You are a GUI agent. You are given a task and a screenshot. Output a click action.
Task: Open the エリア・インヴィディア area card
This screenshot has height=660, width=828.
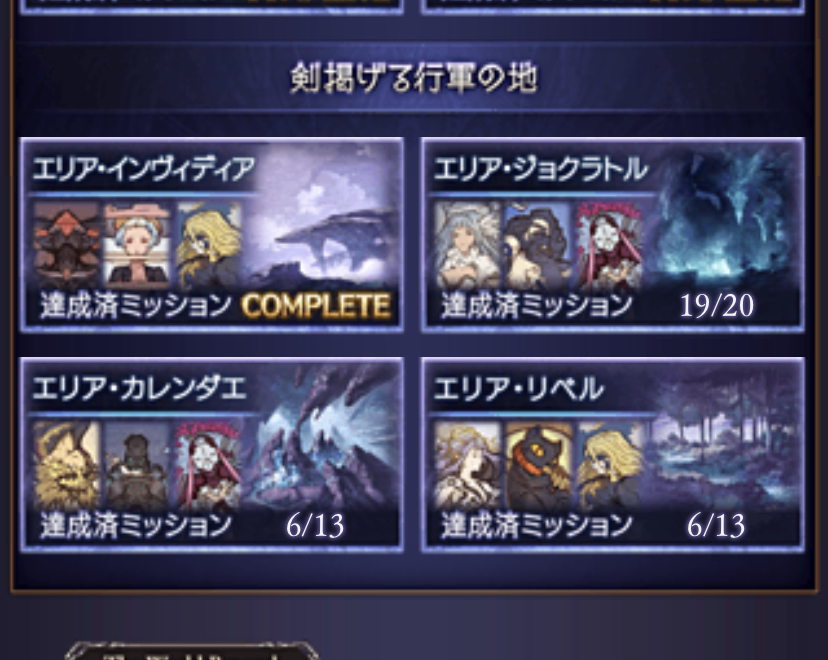point(212,235)
